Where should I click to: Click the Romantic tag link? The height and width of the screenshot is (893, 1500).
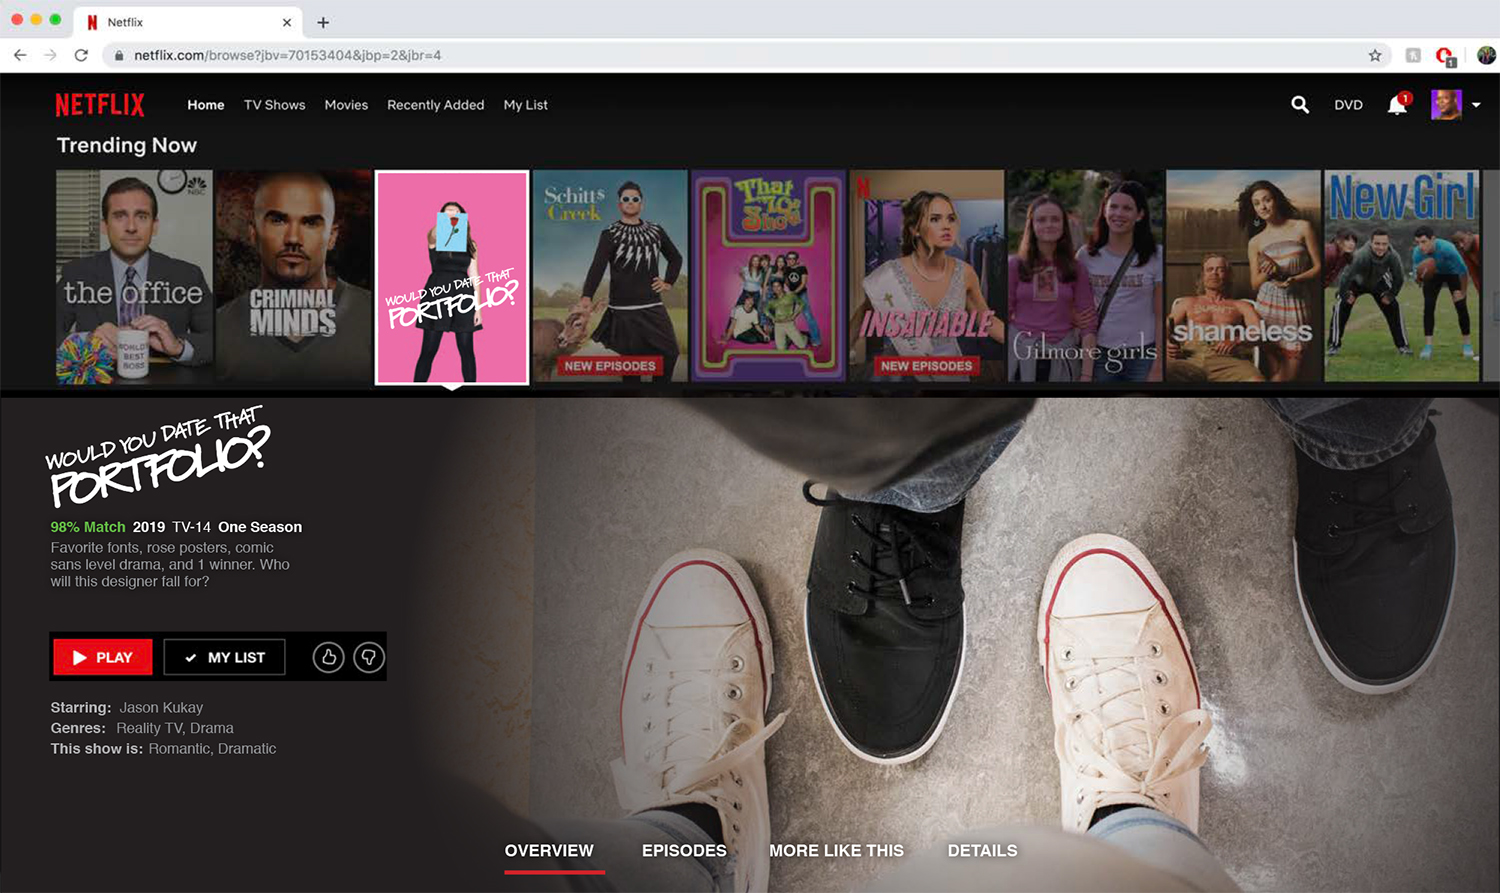[x=178, y=748]
